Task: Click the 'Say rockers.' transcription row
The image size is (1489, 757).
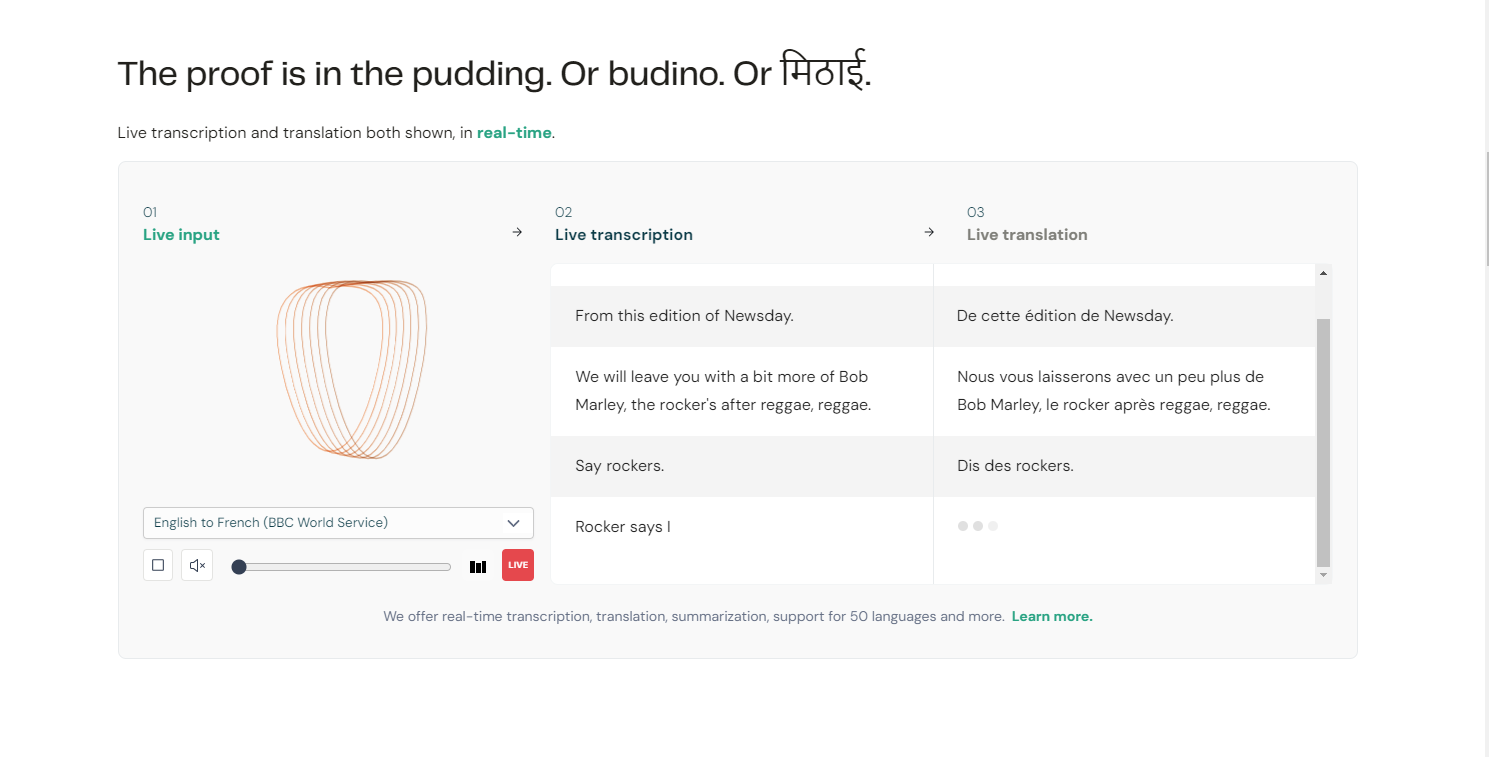Action: pos(741,466)
